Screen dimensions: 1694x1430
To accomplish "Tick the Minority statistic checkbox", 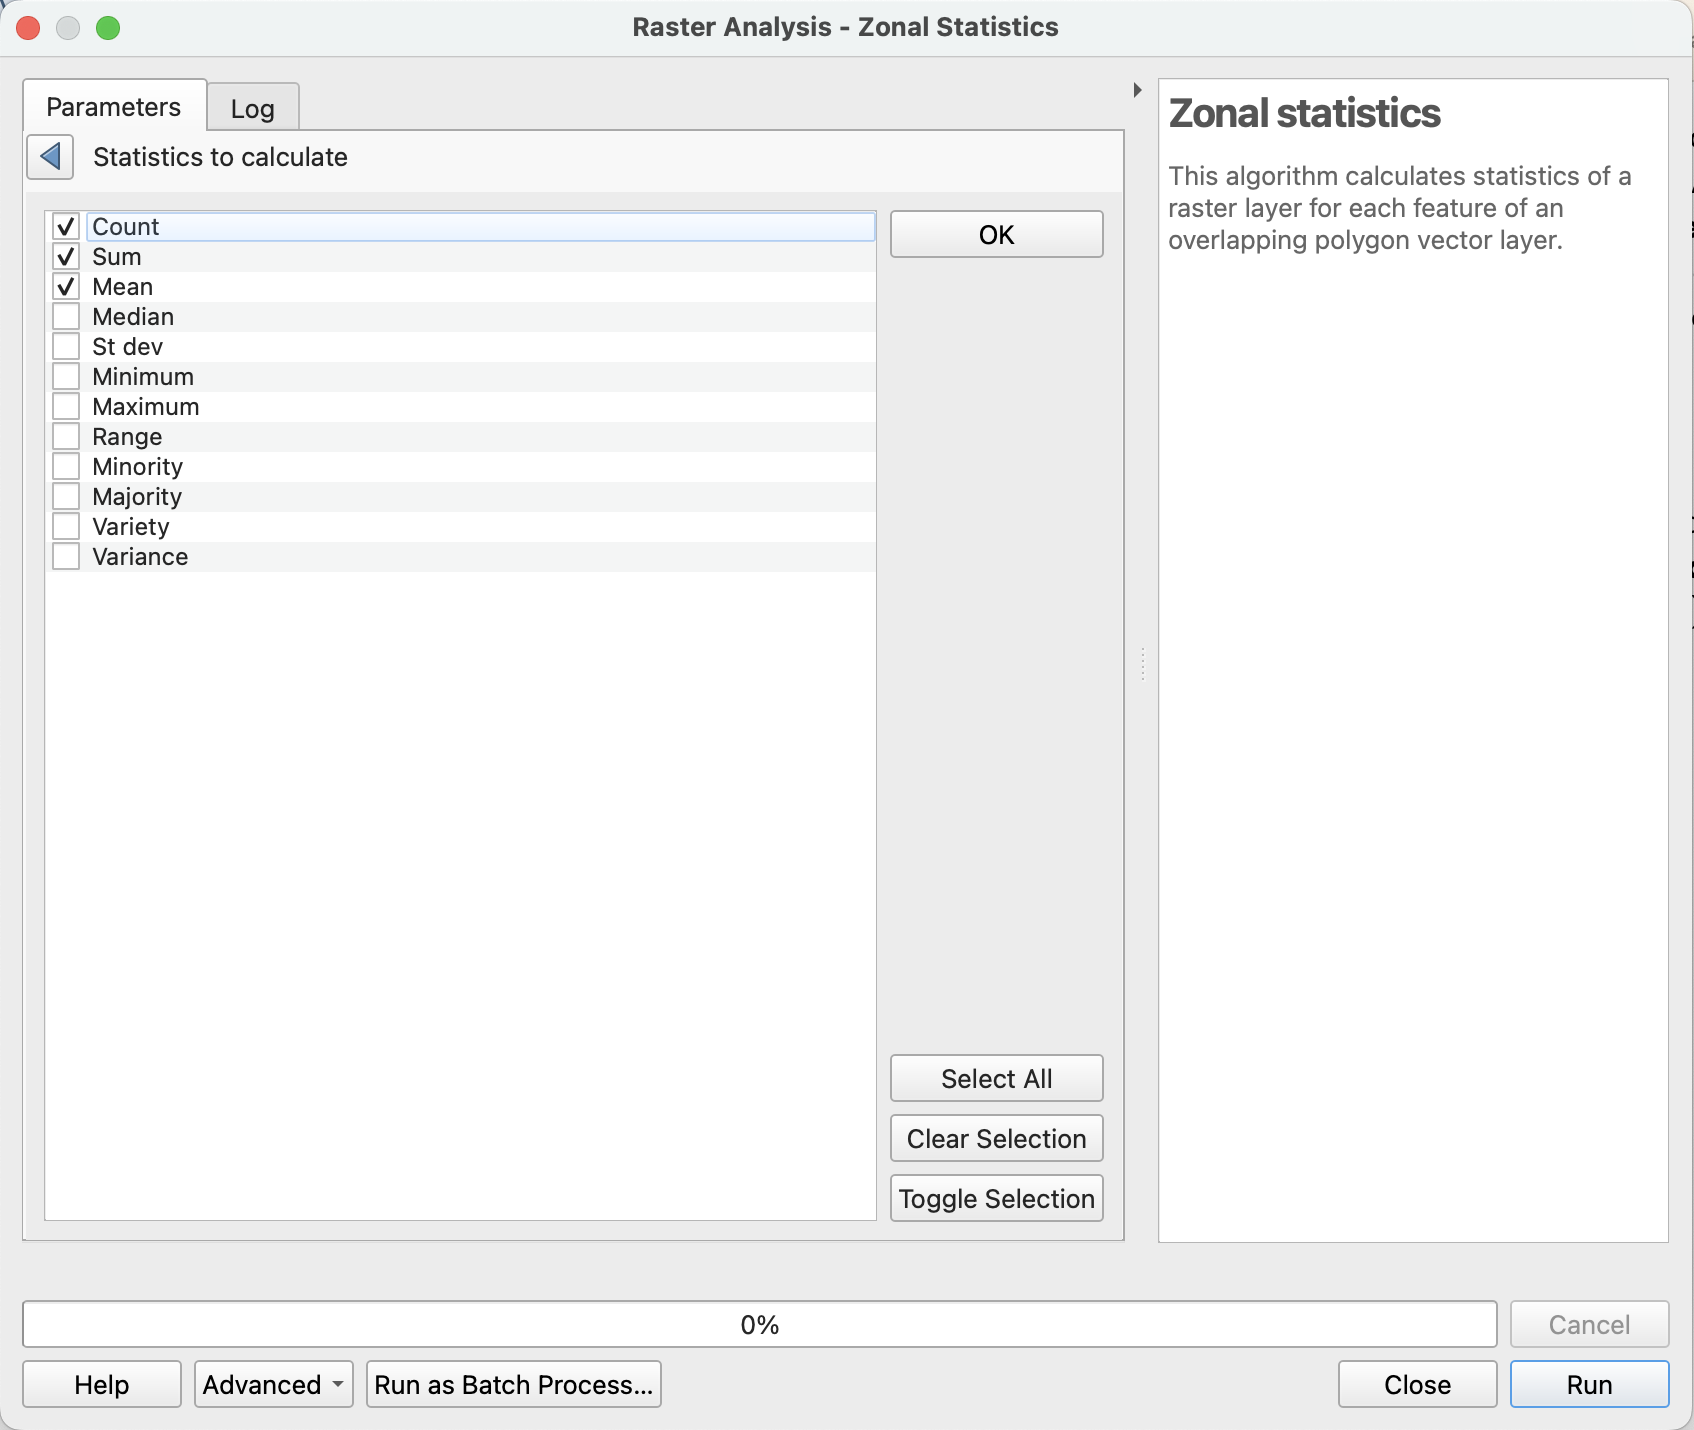I will [x=66, y=467].
